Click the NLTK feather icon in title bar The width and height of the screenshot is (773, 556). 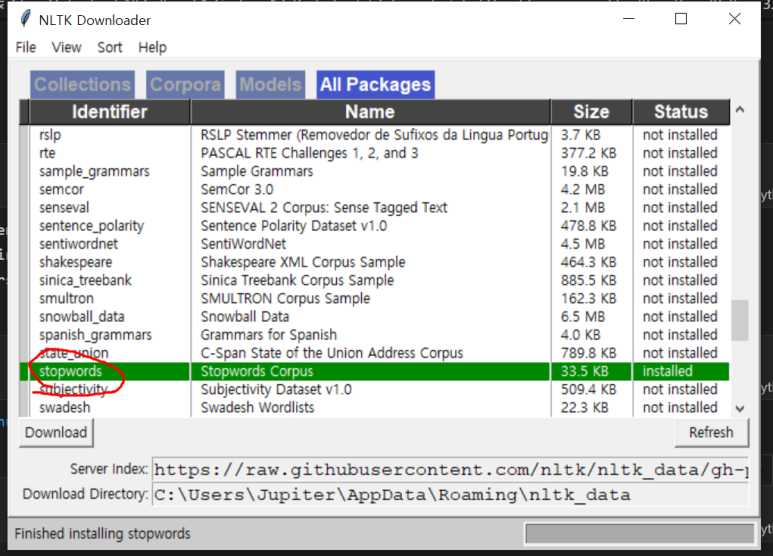pos(25,19)
